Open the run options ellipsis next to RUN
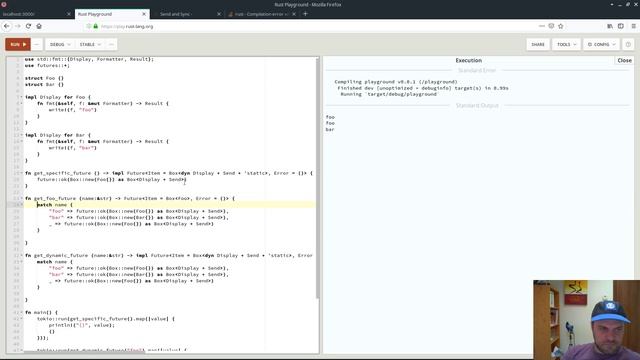This screenshot has height=360, width=640. (37, 44)
